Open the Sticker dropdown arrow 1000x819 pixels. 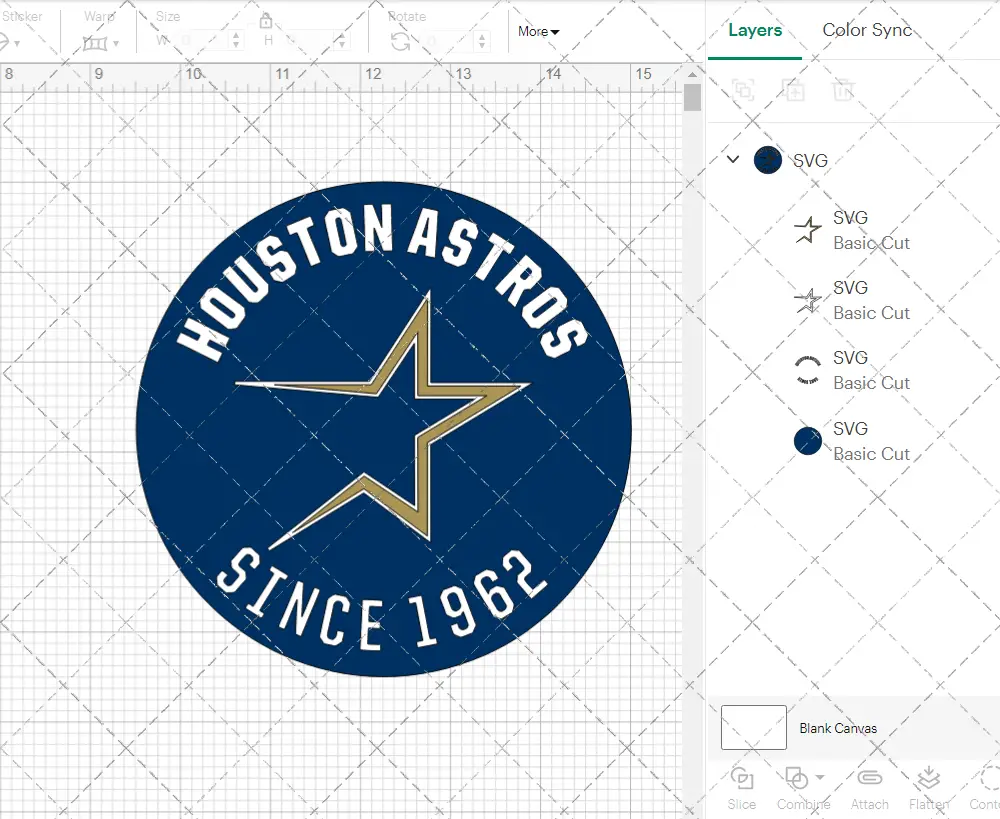17,44
